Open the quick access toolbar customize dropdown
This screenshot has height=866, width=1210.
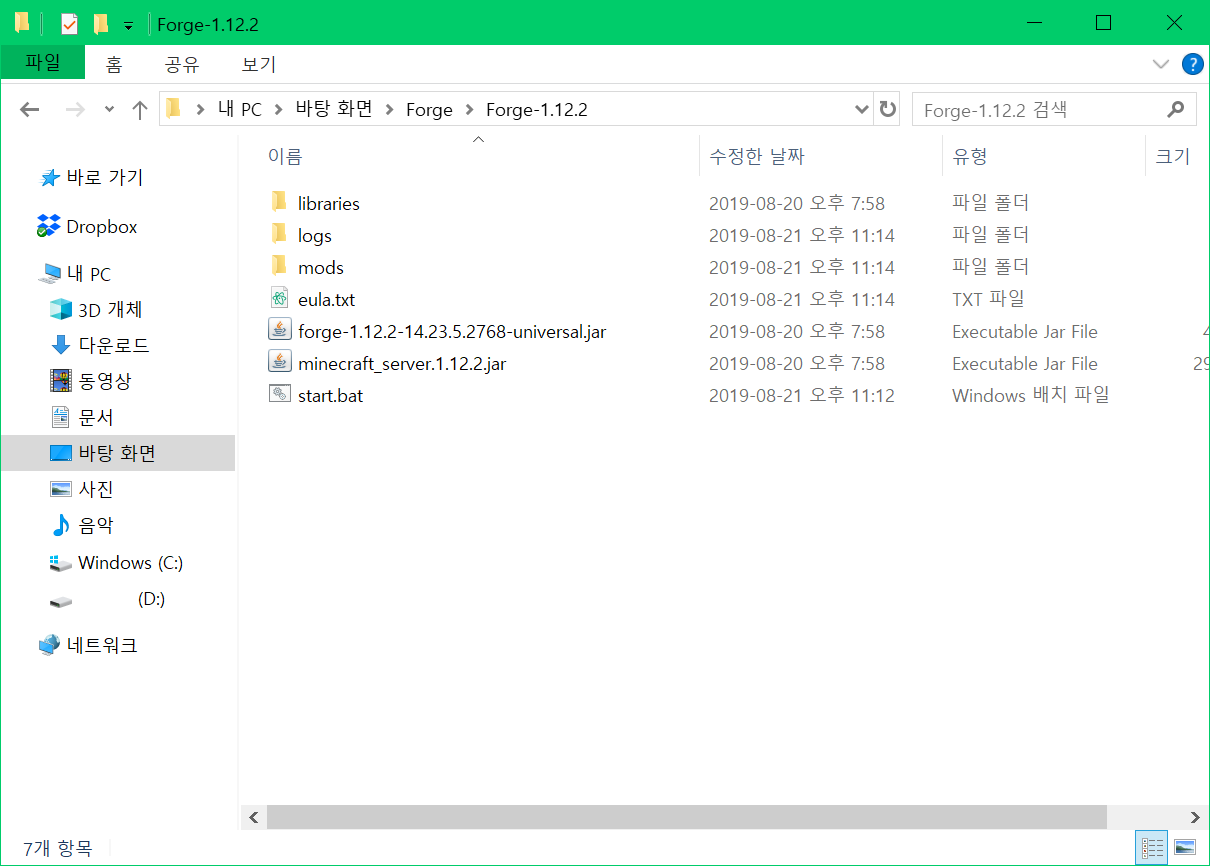(x=128, y=25)
